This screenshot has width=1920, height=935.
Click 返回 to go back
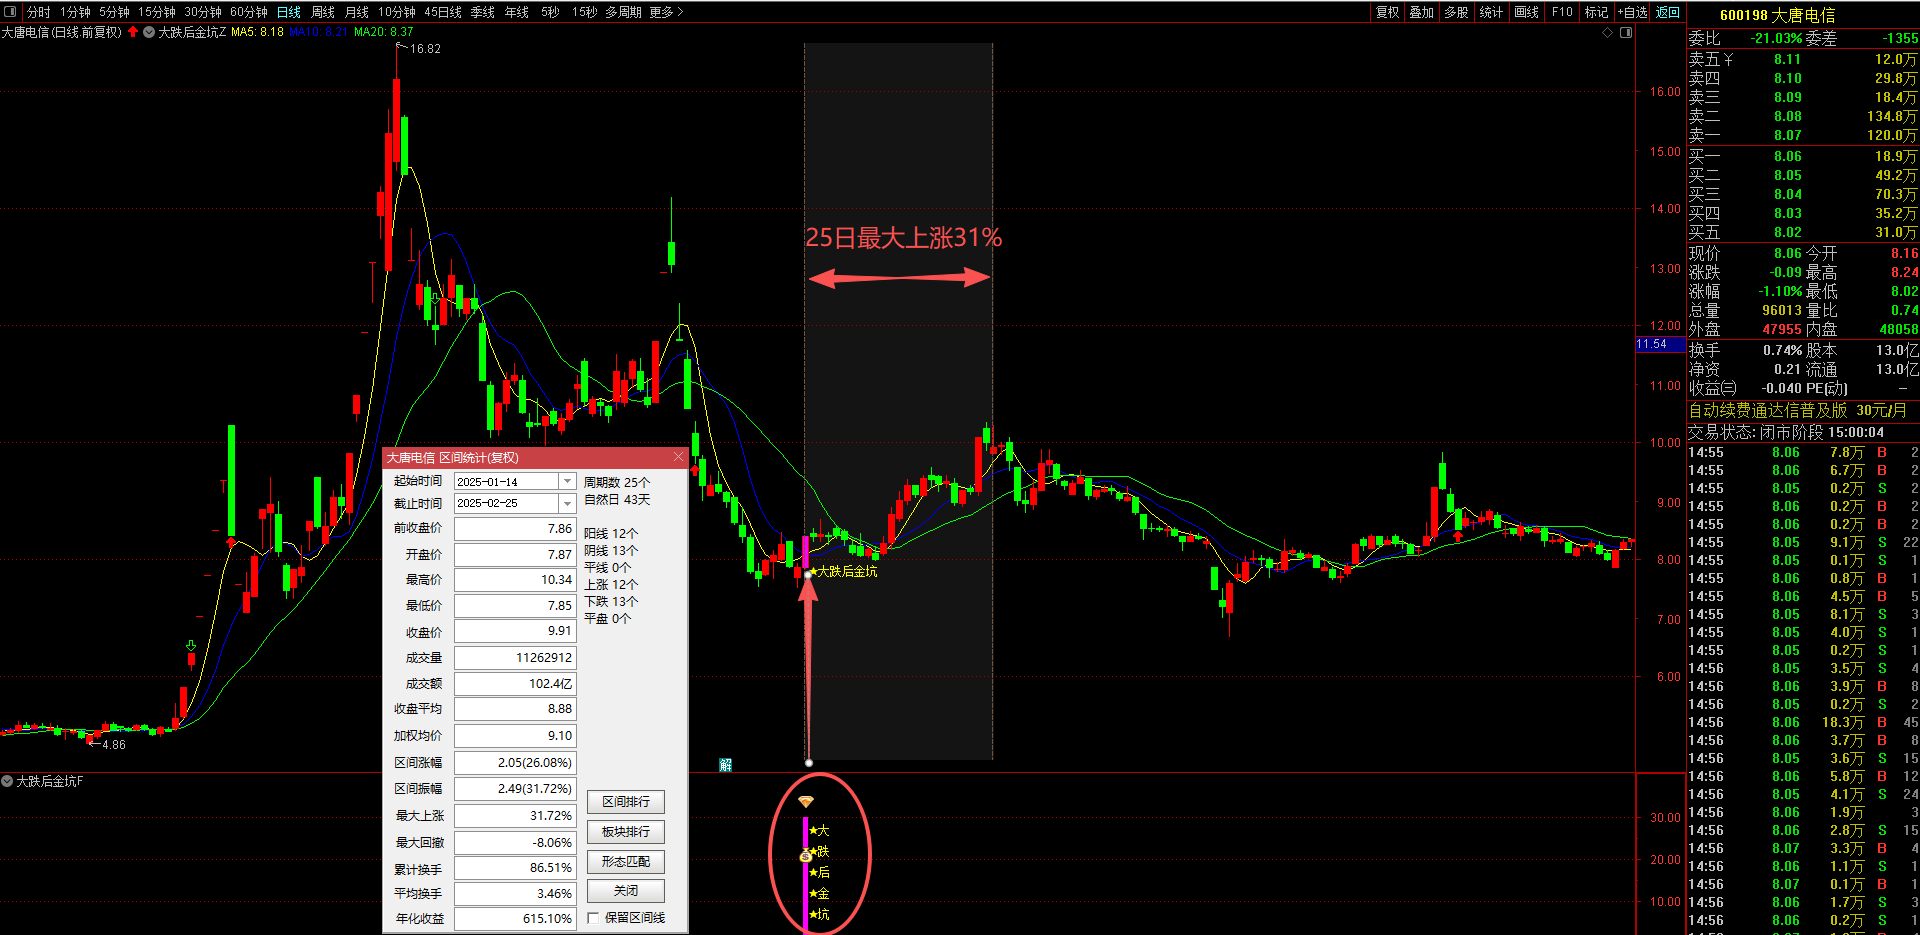1668,12
